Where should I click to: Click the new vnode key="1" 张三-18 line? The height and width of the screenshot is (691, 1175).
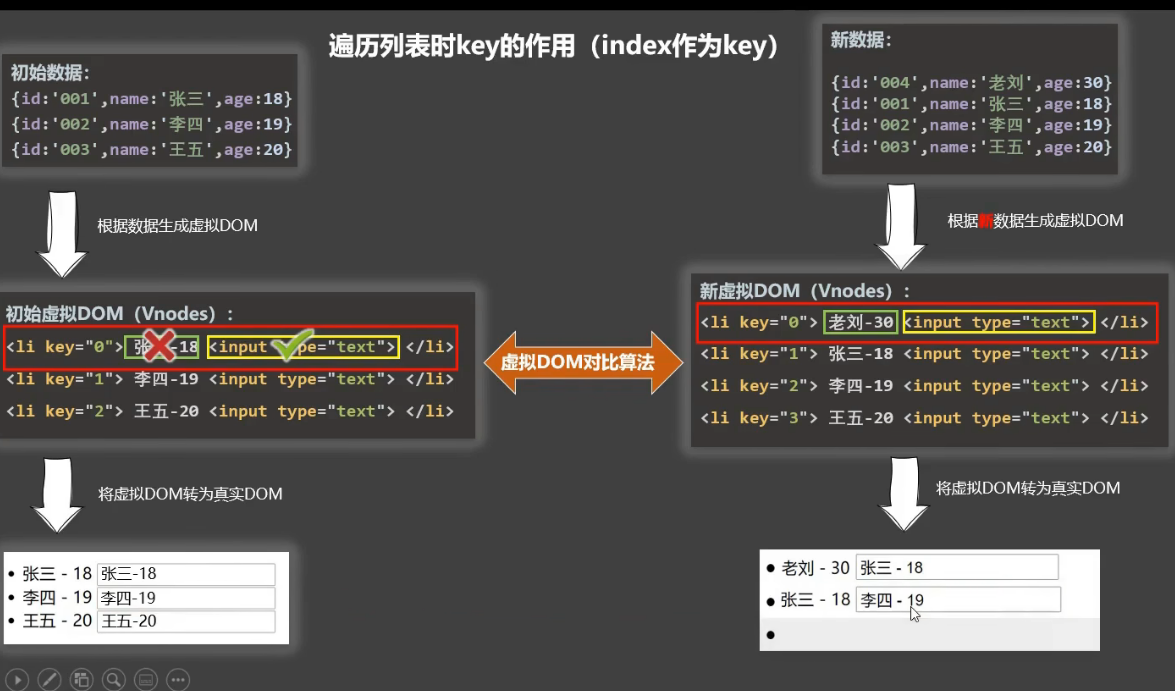pyautogui.click(x=925, y=353)
